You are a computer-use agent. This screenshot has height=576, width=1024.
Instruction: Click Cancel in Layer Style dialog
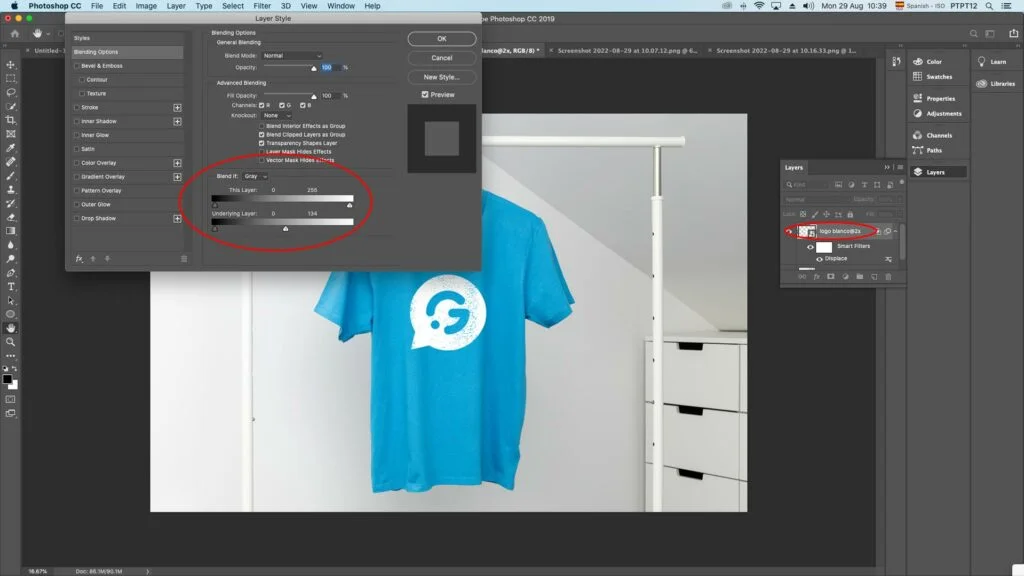[441, 57]
